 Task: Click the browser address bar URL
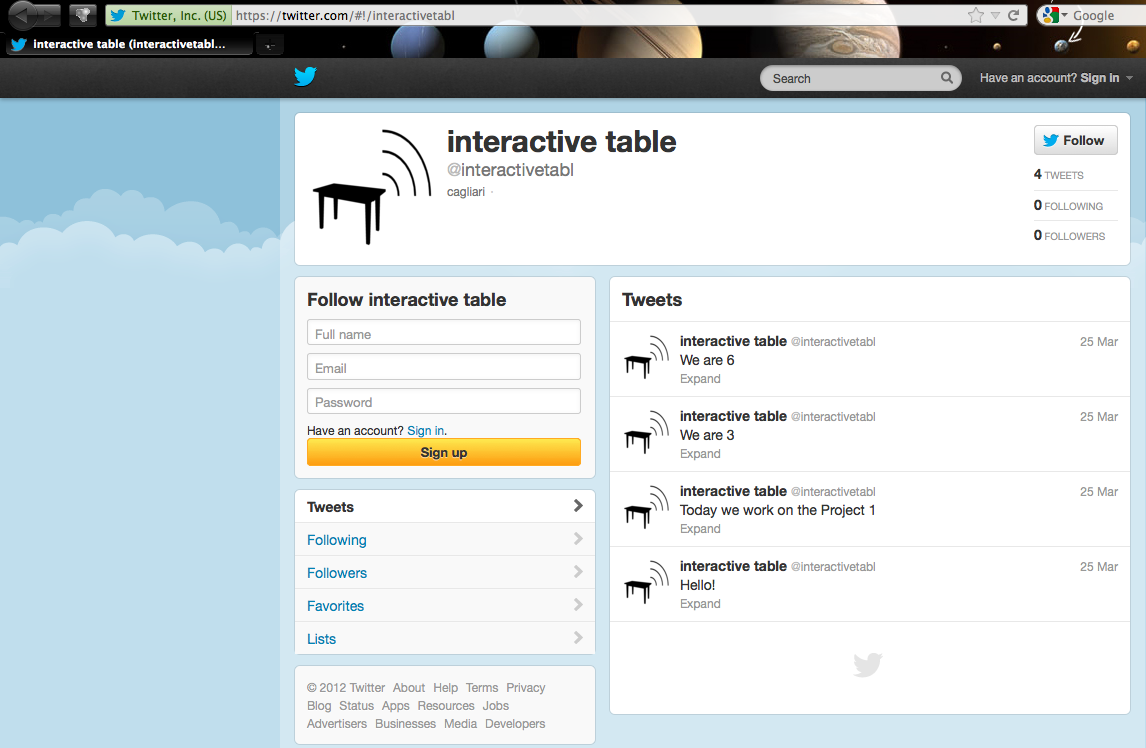click(x=345, y=15)
